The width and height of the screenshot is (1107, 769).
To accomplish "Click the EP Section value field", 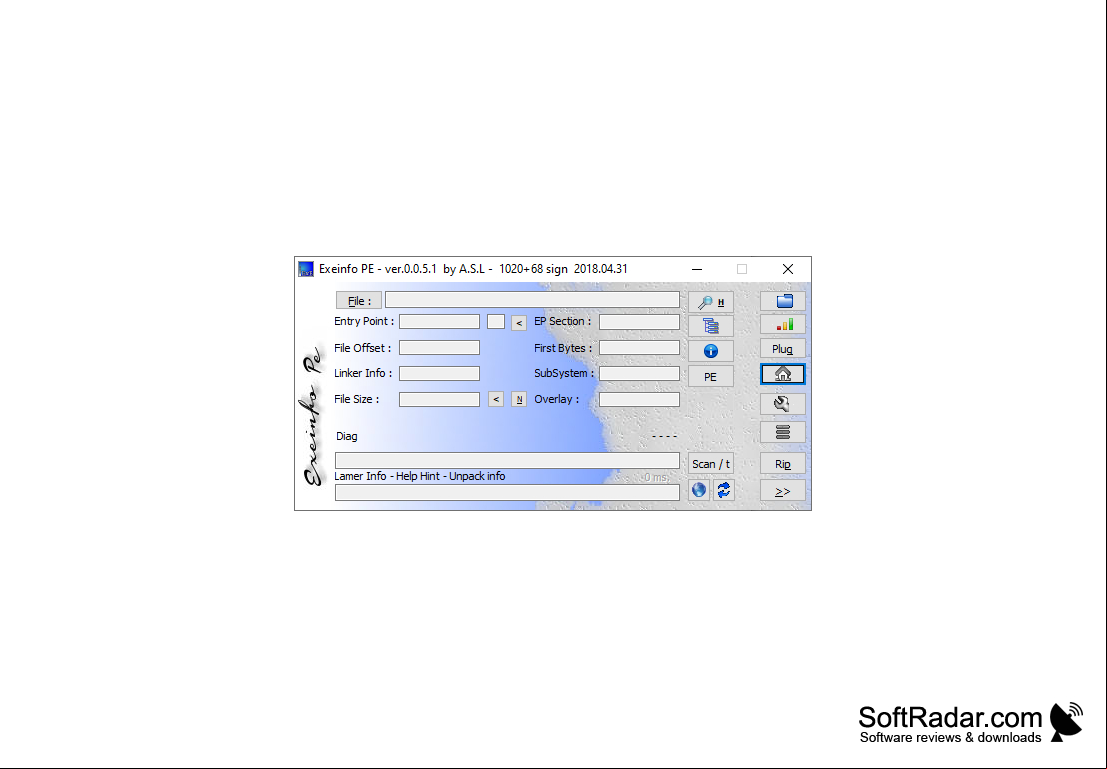I will 640,322.
